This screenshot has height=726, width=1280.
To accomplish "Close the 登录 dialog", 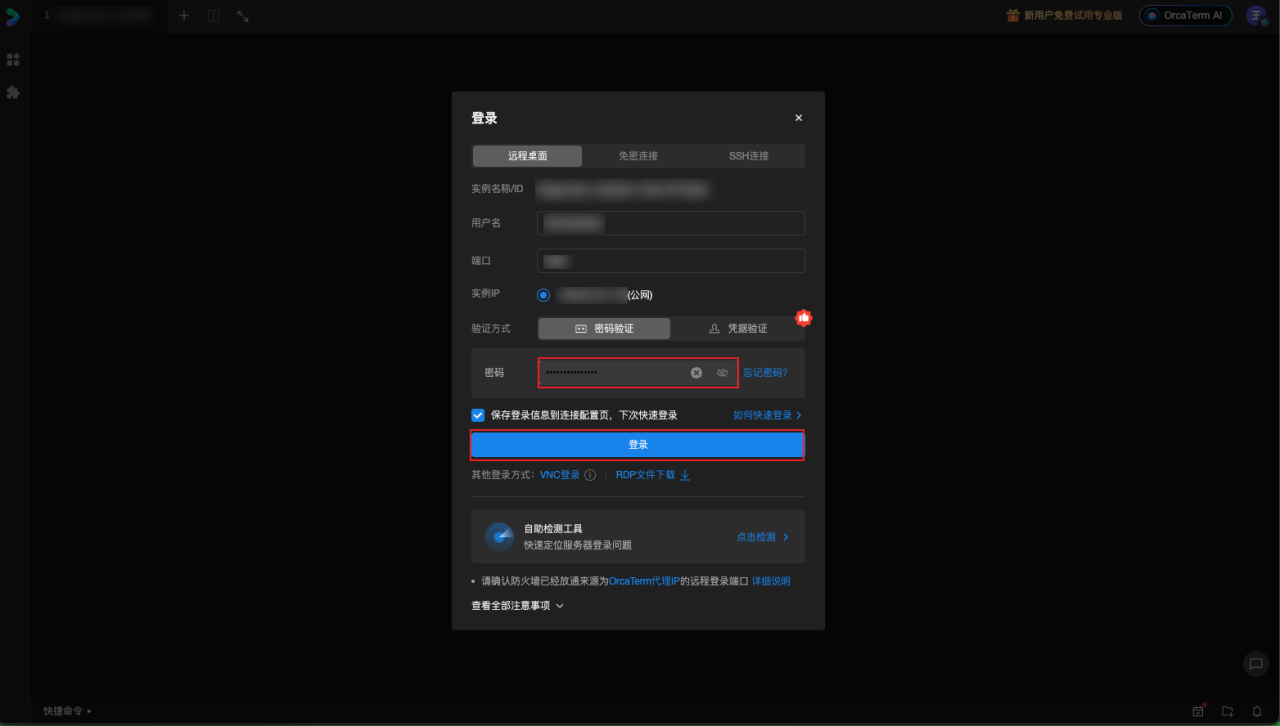I will [x=798, y=118].
